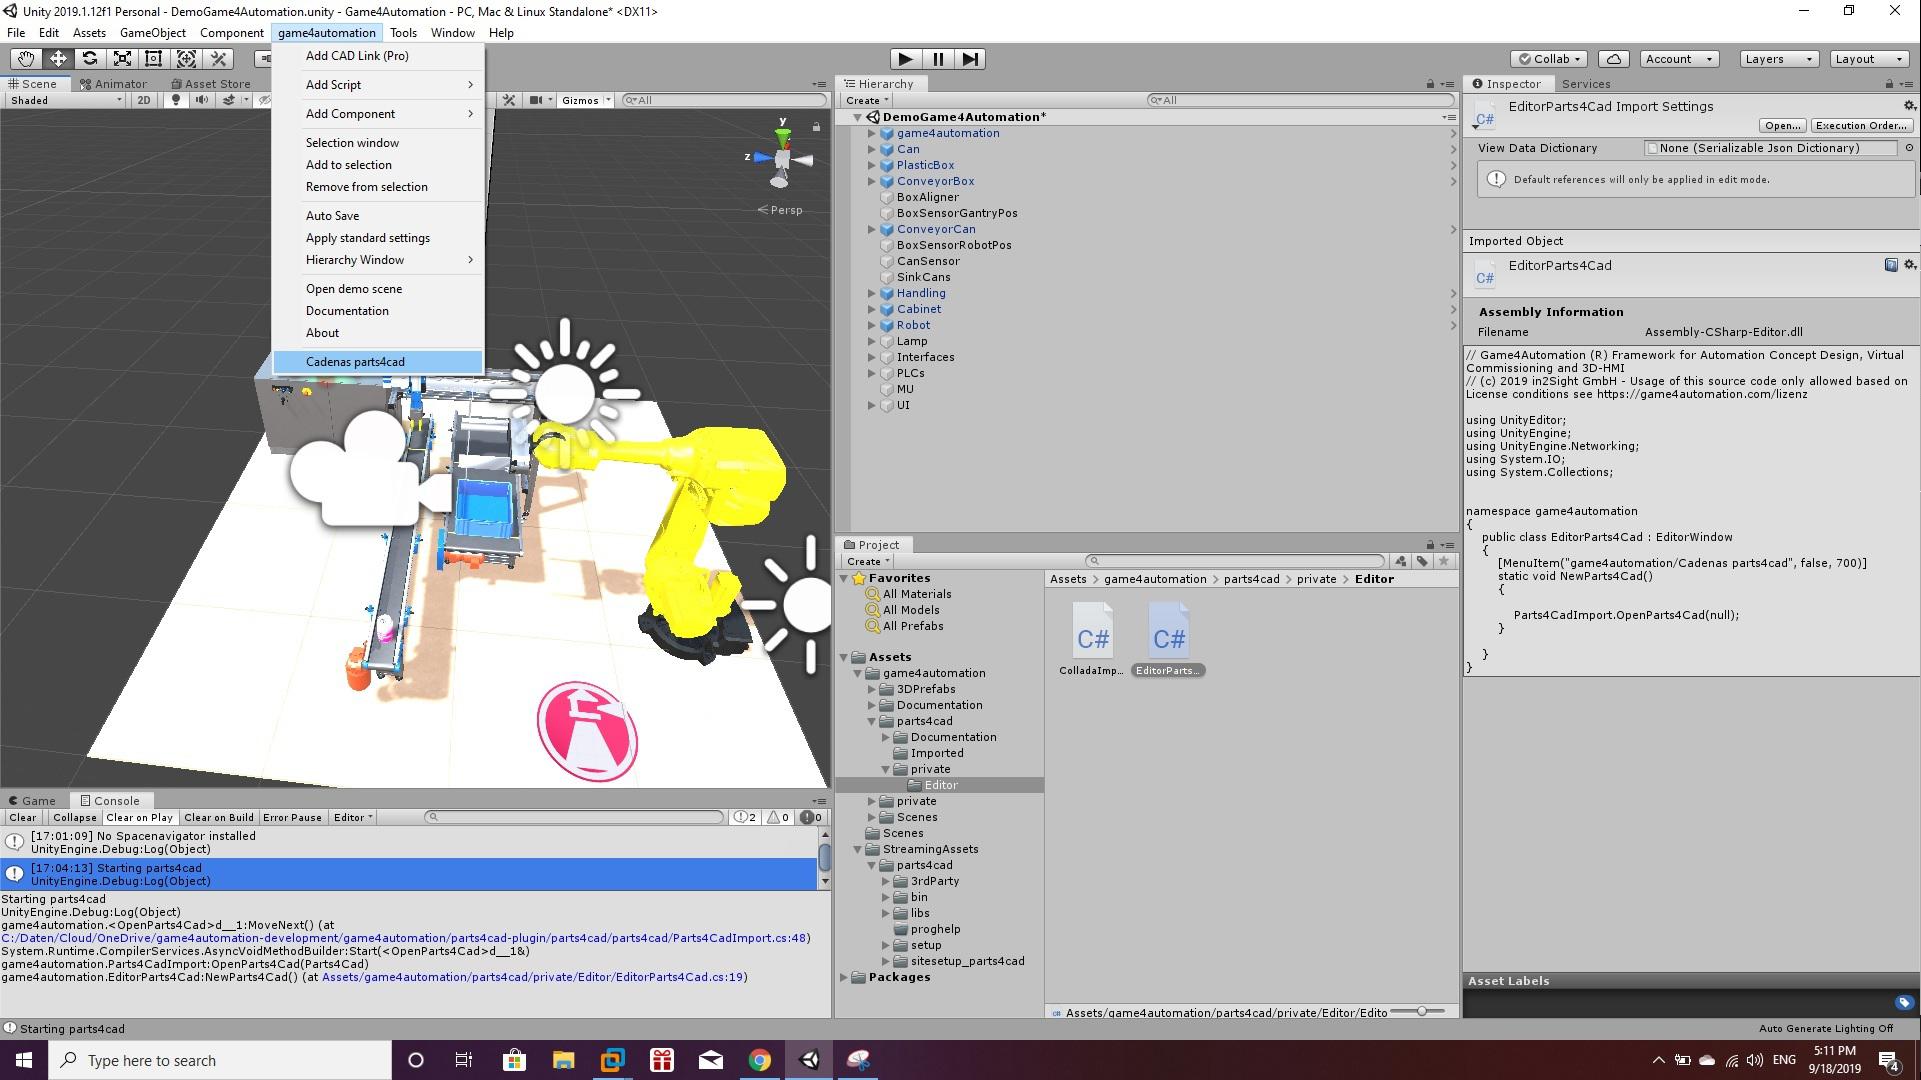Toggle error message count filter

point(811,817)
